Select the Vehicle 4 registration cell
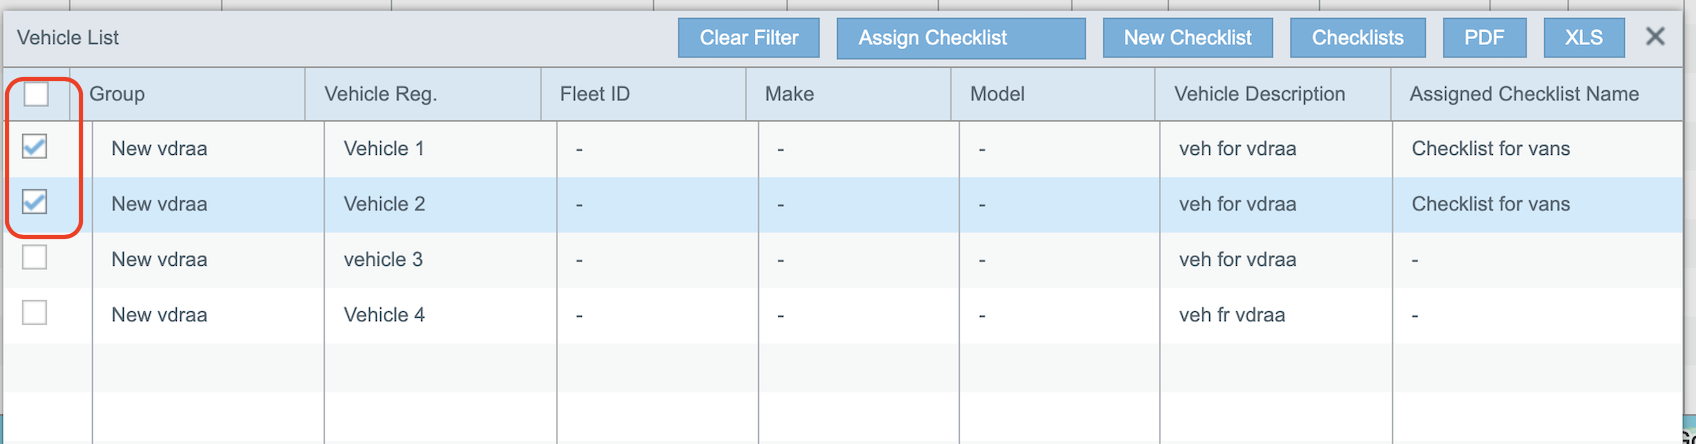This screenshot has width=1696, height=444. tap(384, 315)
